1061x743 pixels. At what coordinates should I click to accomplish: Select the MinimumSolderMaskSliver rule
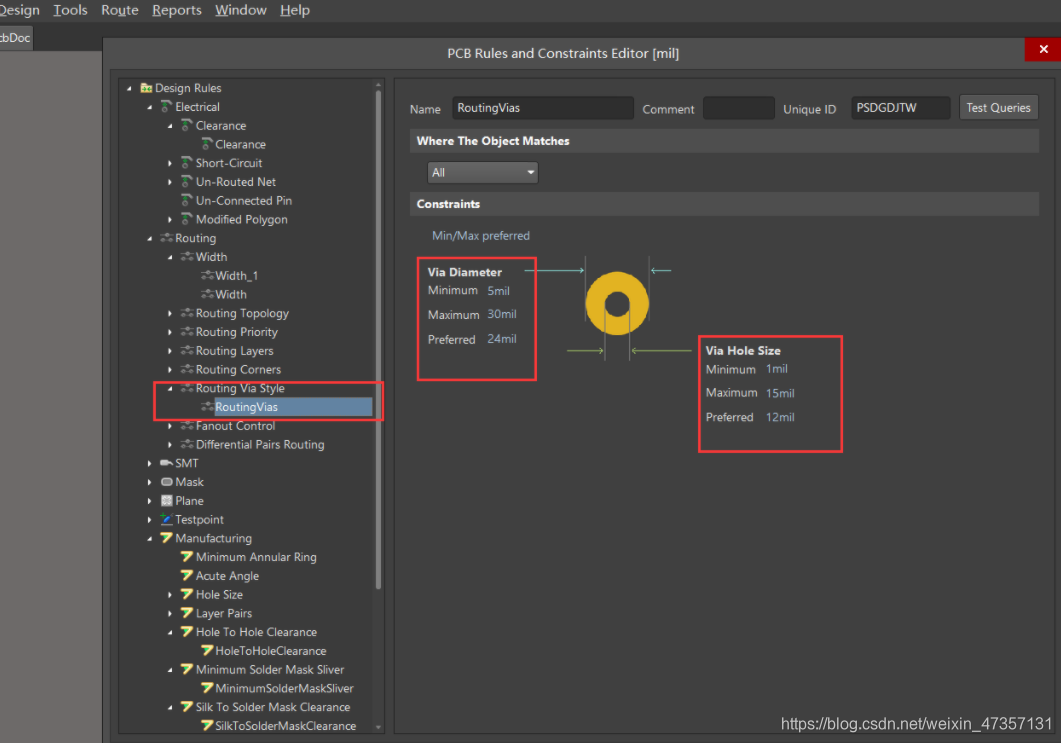284,688
